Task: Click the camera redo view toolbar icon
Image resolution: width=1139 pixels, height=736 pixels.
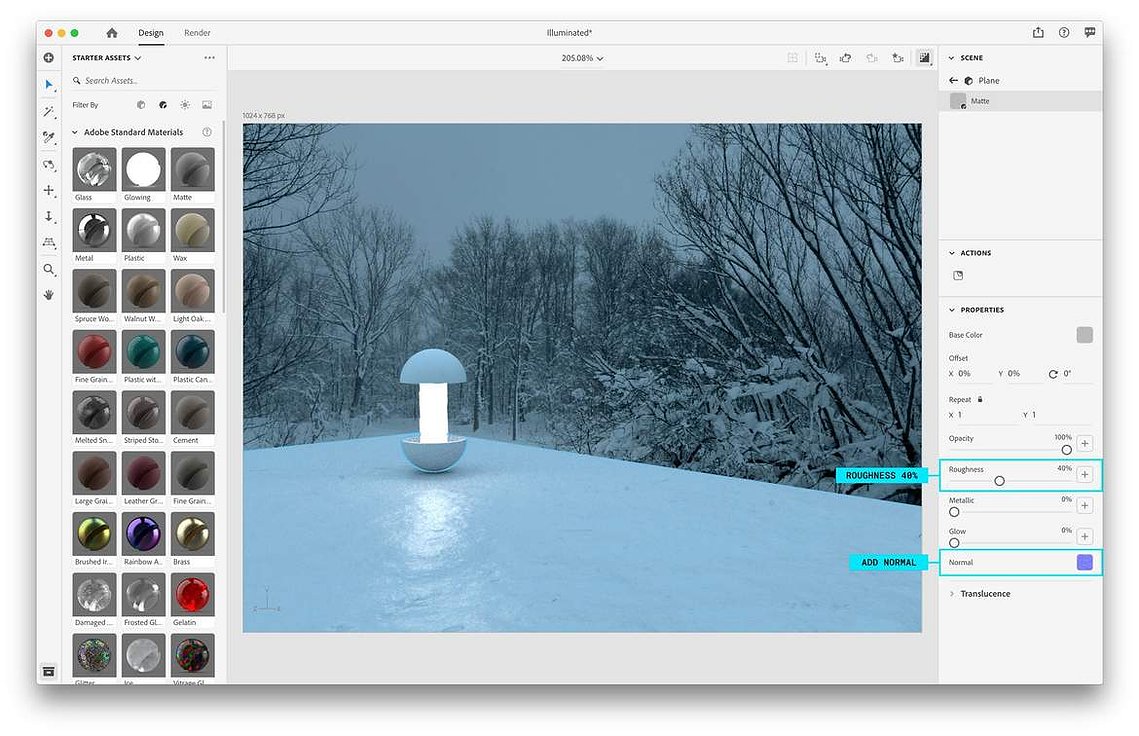Action: (872, 58)
